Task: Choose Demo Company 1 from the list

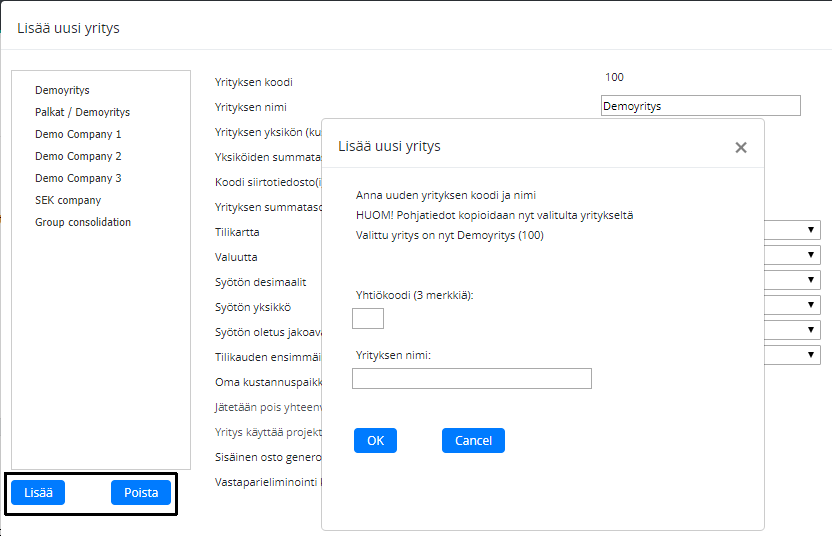Action: [x=78, y=134]
